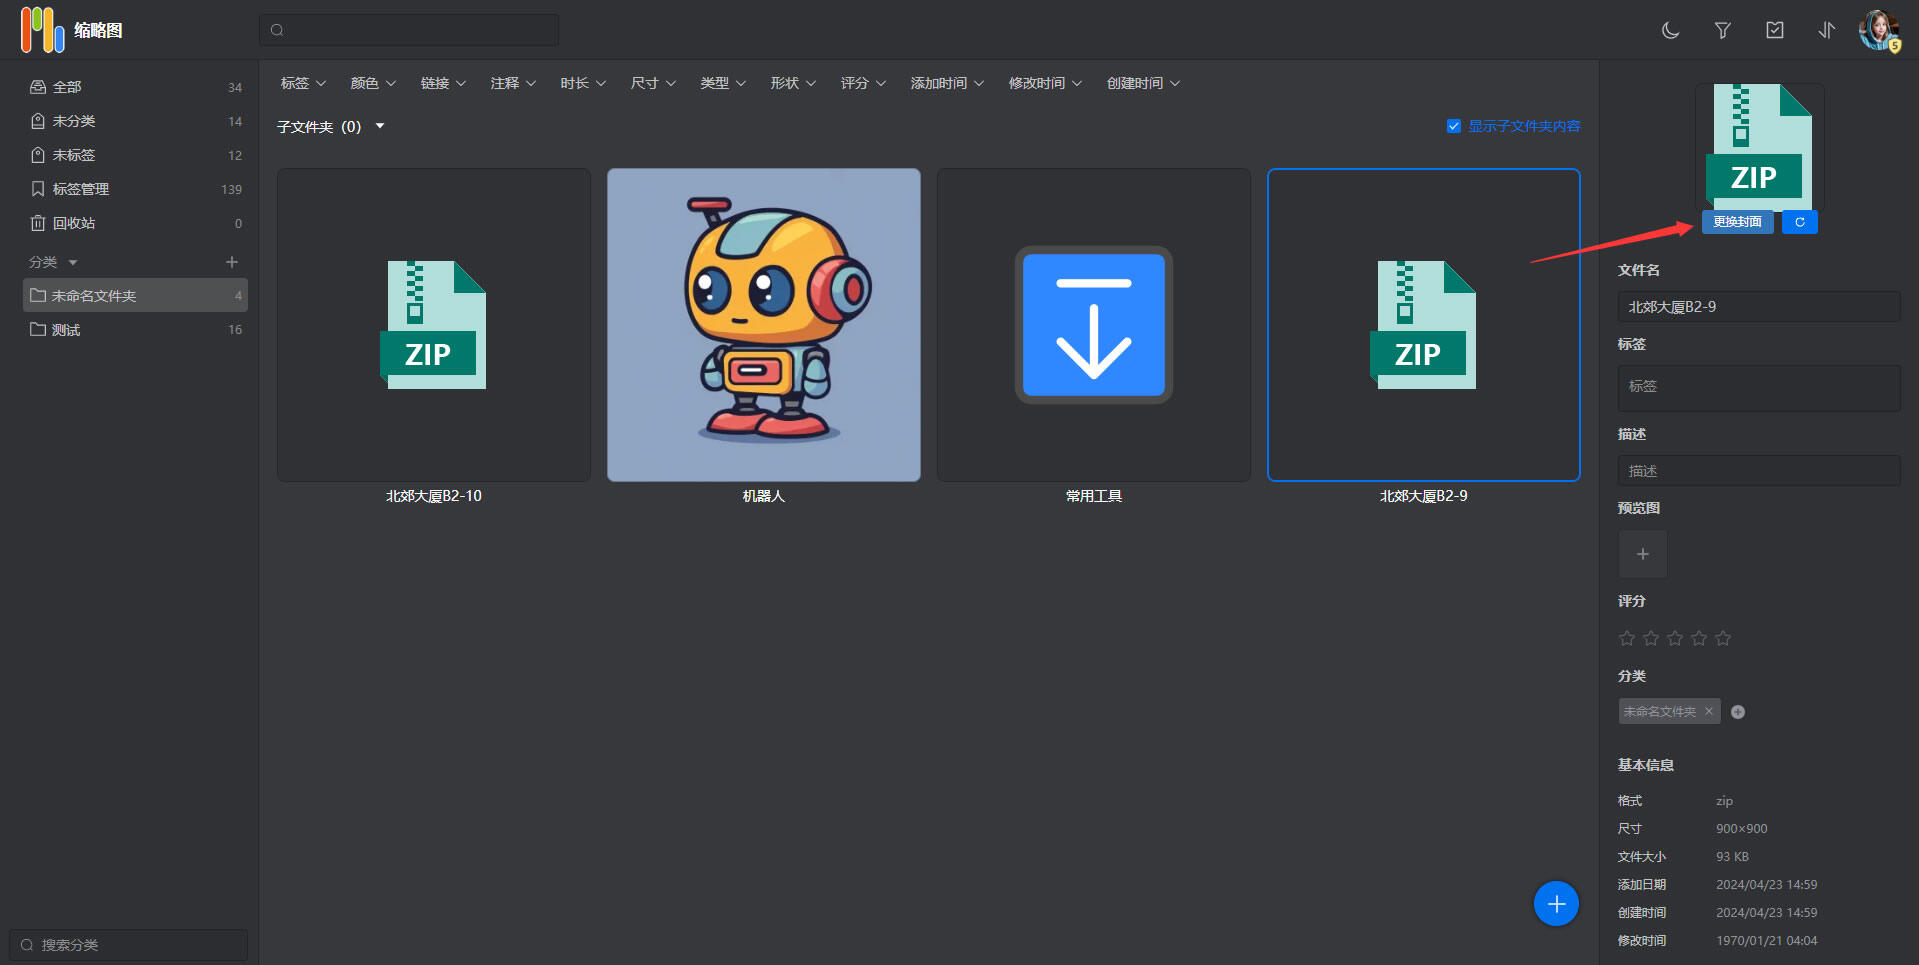1919x965 pixels.
Task: Click the blue floating add button
Action: coord(1556,904)
